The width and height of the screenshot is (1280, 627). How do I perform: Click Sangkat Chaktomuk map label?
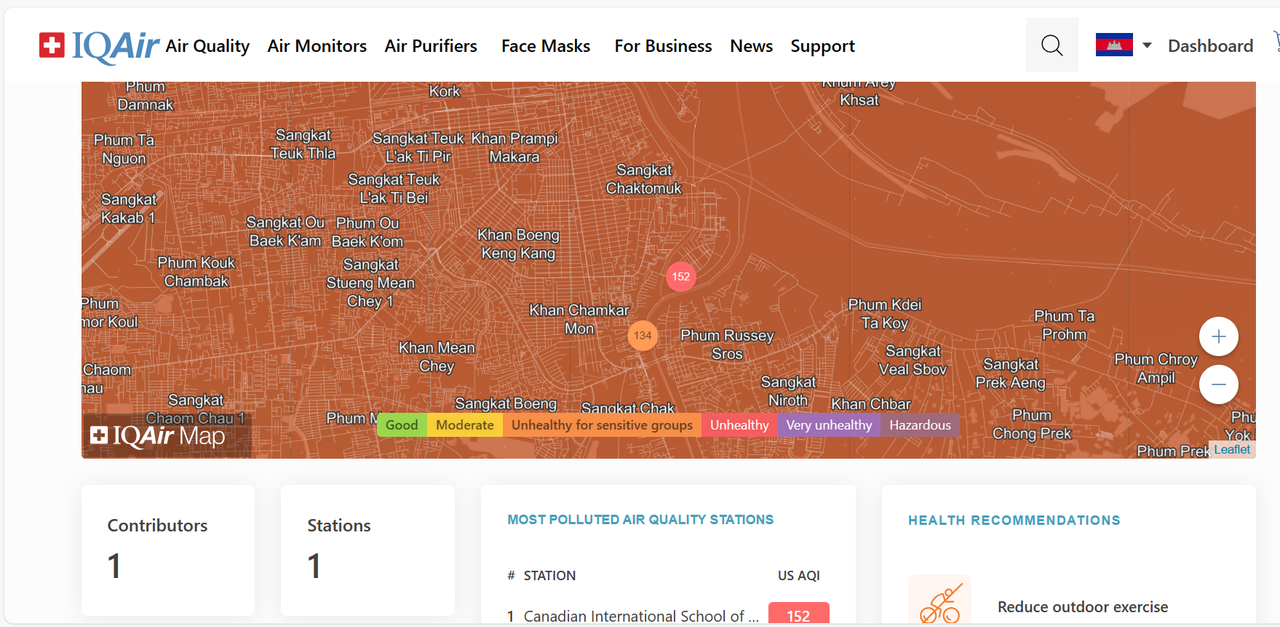point(644,179)
